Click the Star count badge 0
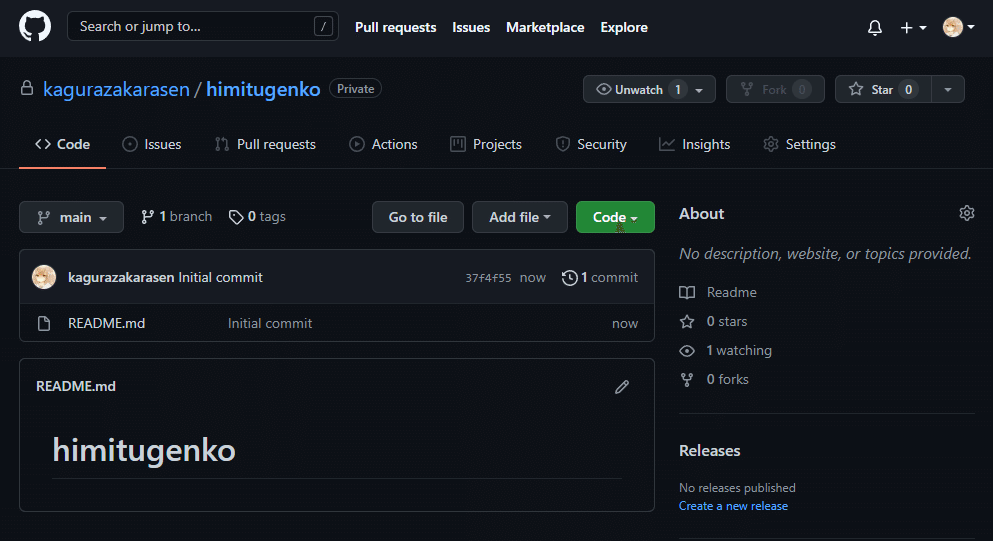The image size is (993, 541). (909, 90)
